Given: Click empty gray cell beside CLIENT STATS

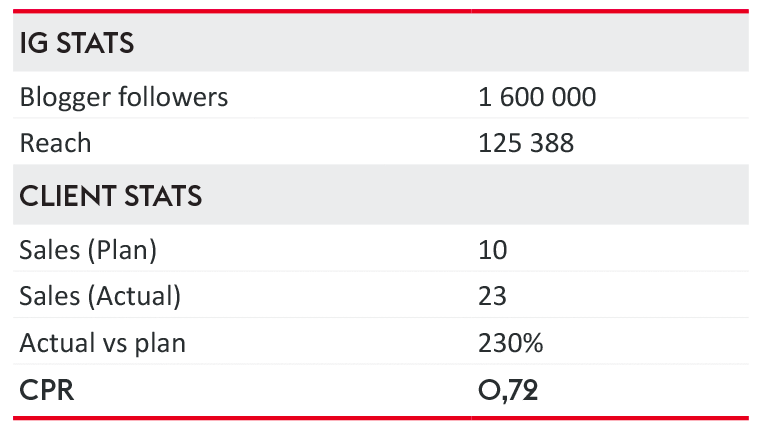Looking at the screenshot, I should (608, 196).
